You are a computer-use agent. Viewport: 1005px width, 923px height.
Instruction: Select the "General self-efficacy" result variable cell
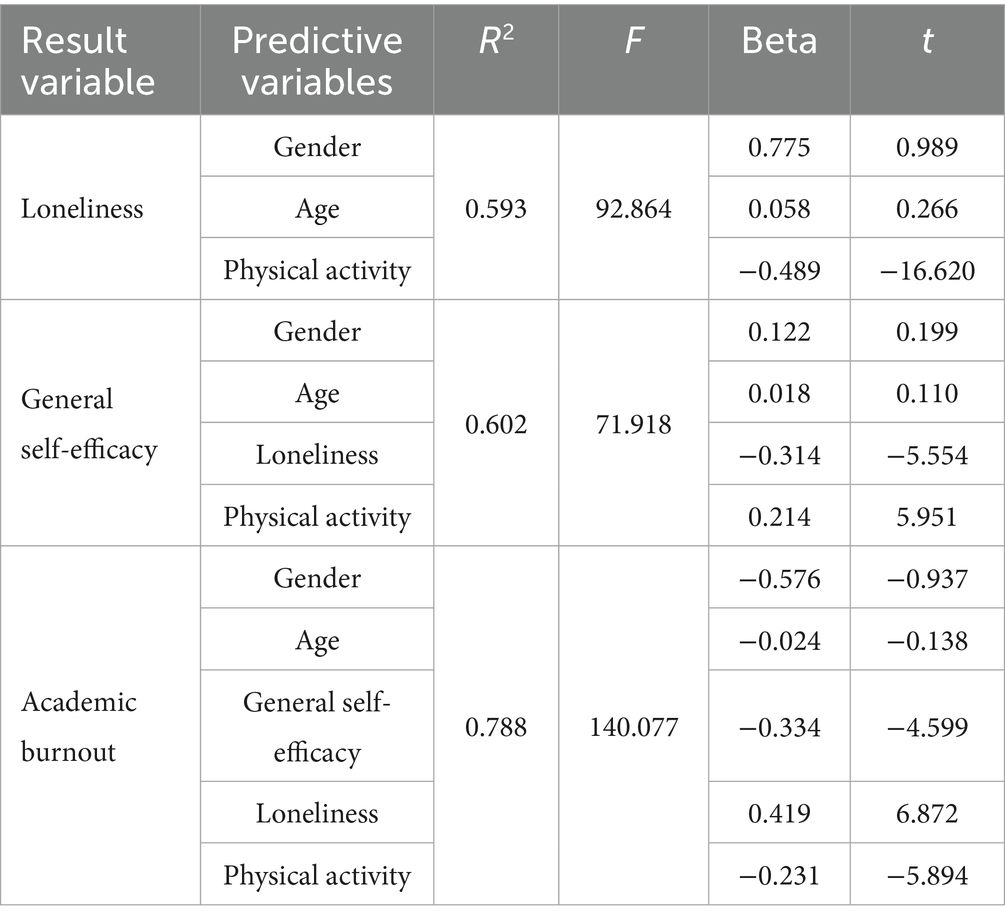click(x=89, y=424)
